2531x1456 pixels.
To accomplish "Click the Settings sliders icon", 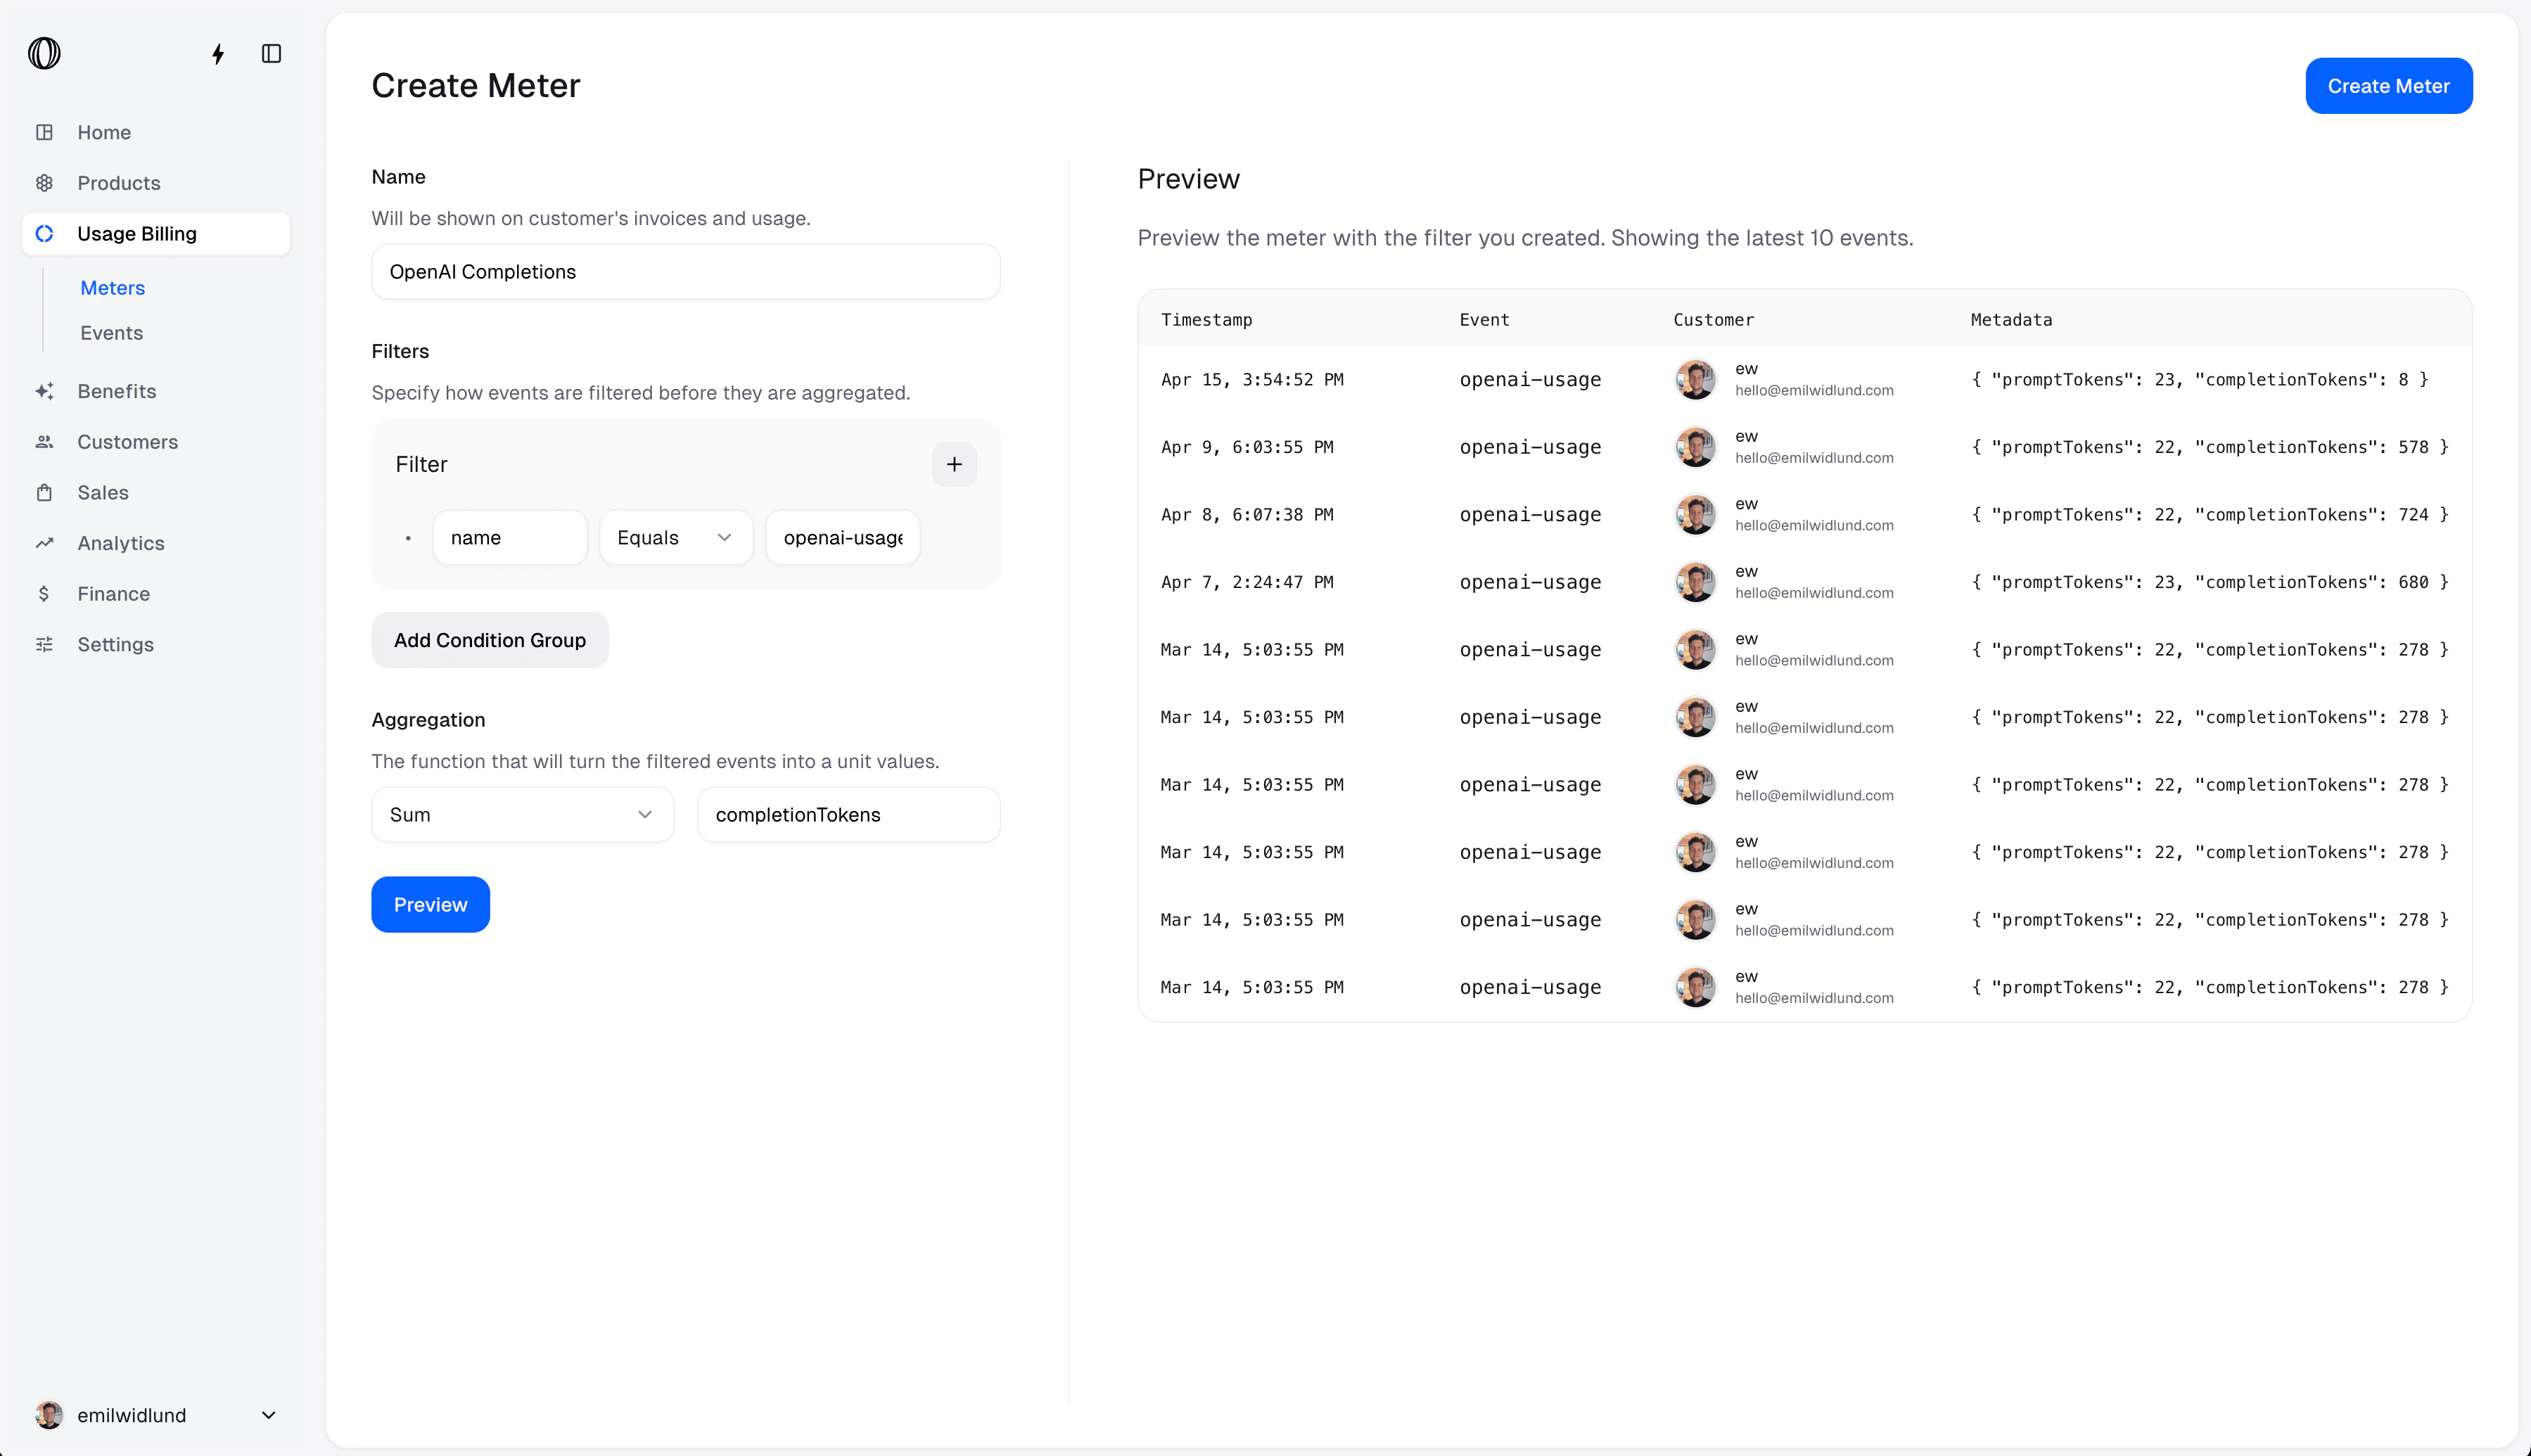I will 44,645.
